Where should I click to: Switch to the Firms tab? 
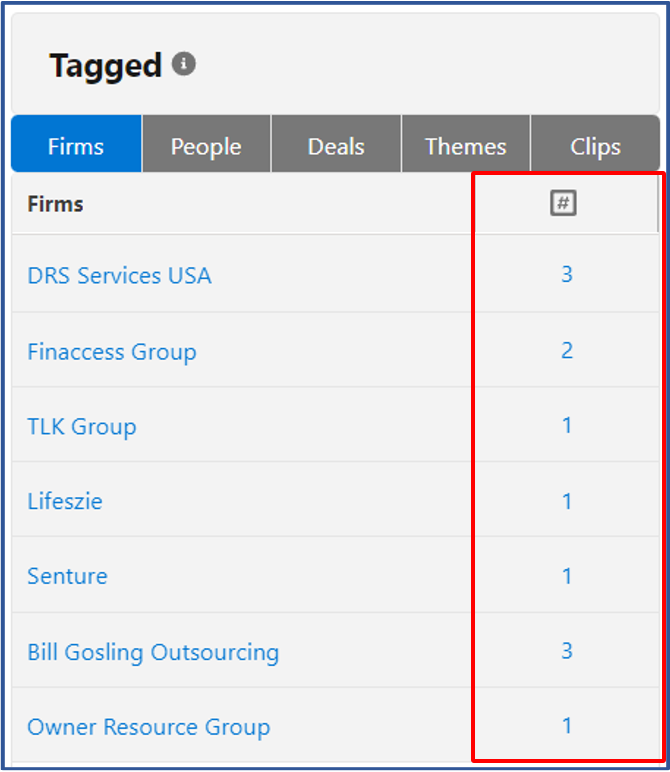76,146
